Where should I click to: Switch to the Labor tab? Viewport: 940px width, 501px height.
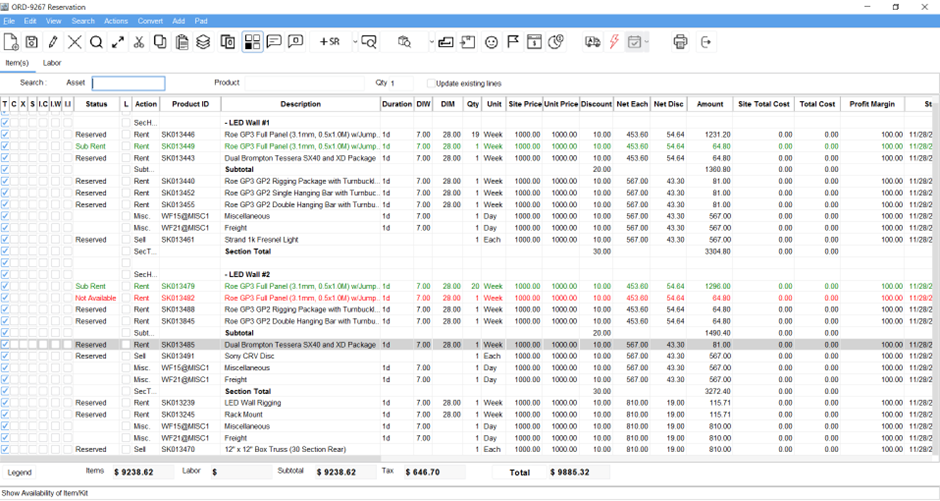(x=52, y=63)
